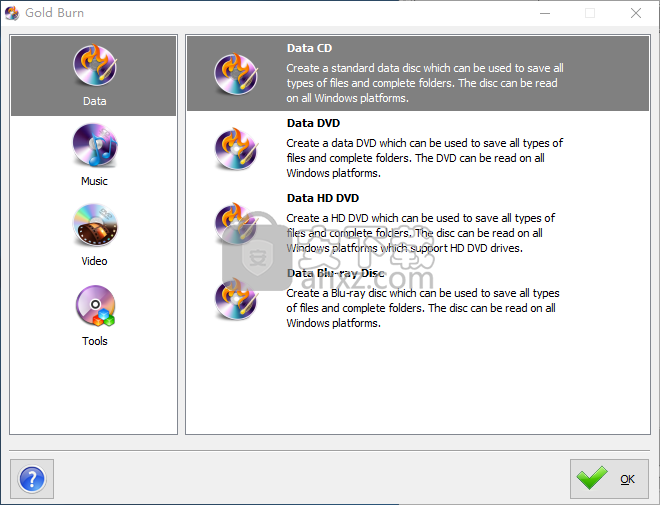The height and width of the screenshot is (505, 660).
Task: Minimize the Gold Burn window
Action: pyautogui.click(x=545, y=13)
